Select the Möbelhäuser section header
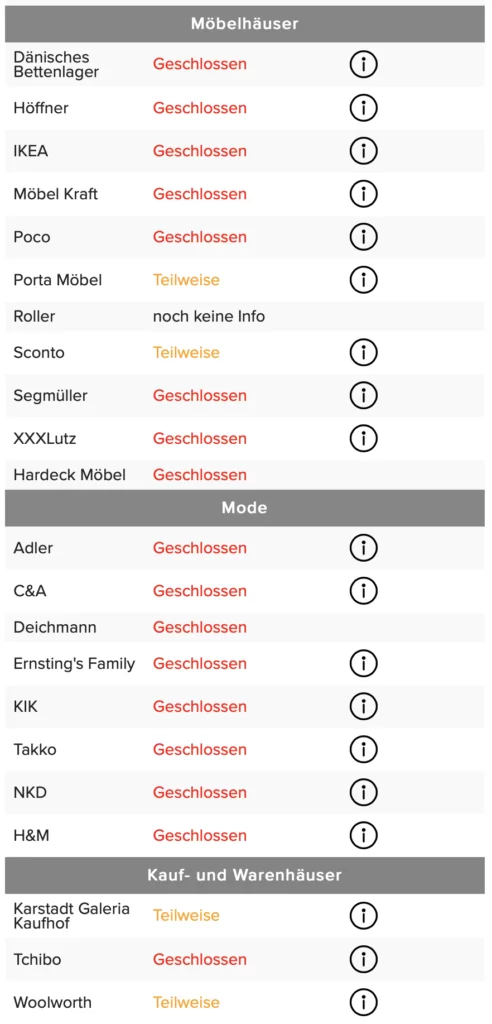Viewport: 492px width, 1024px height. tap(245, 24)
